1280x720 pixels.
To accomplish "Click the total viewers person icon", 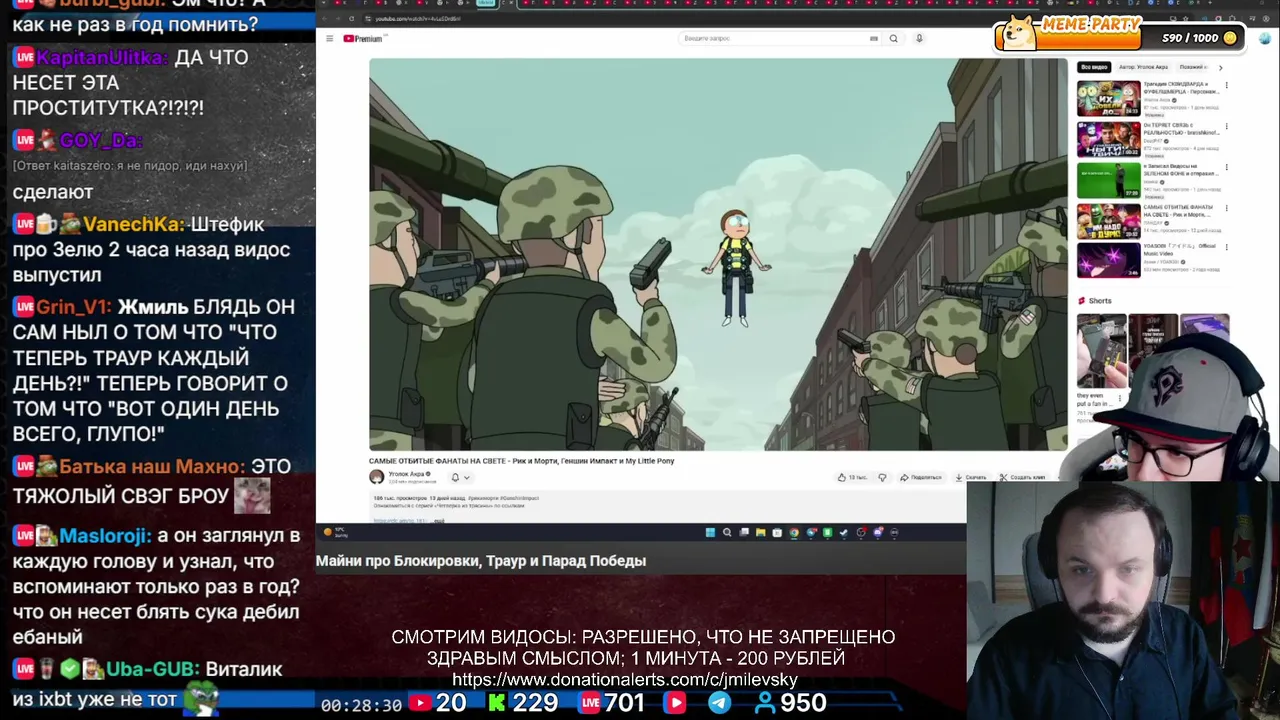I will pos(765,703).
